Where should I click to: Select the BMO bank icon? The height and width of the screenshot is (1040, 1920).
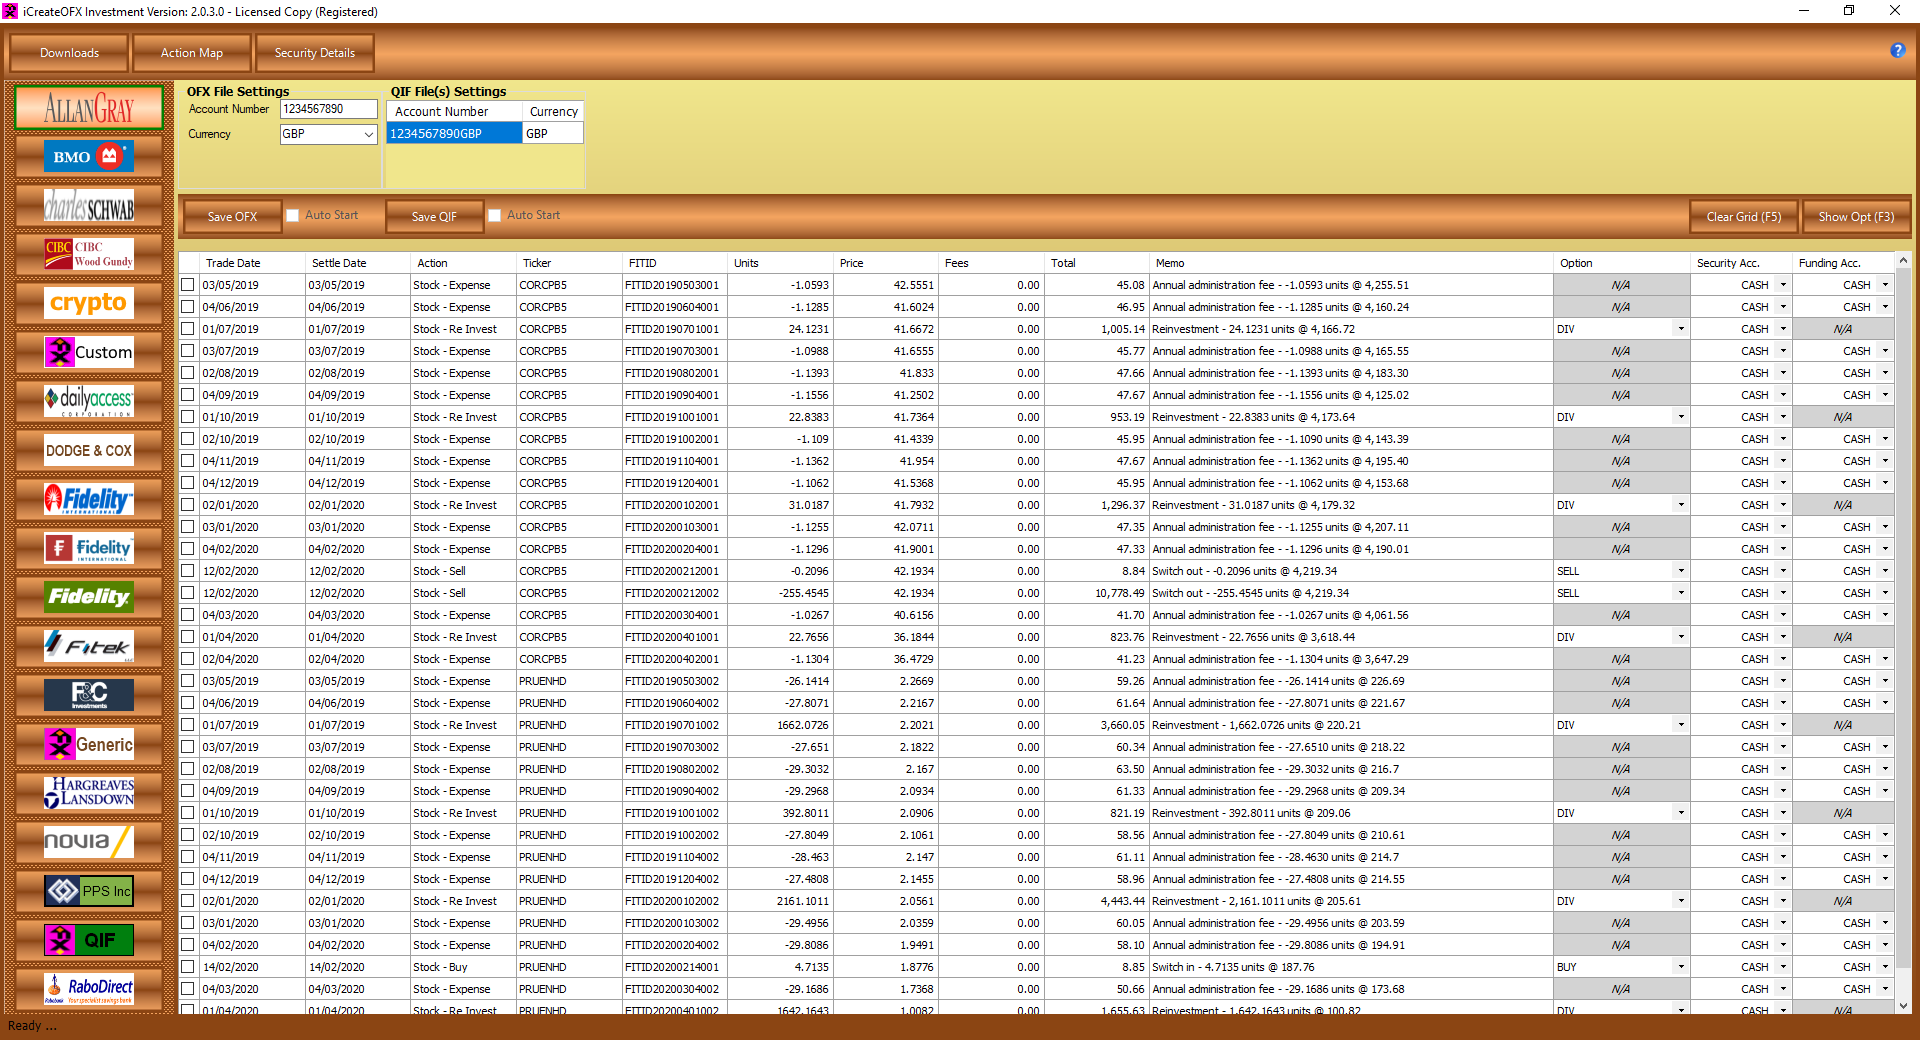pos(88,156)
